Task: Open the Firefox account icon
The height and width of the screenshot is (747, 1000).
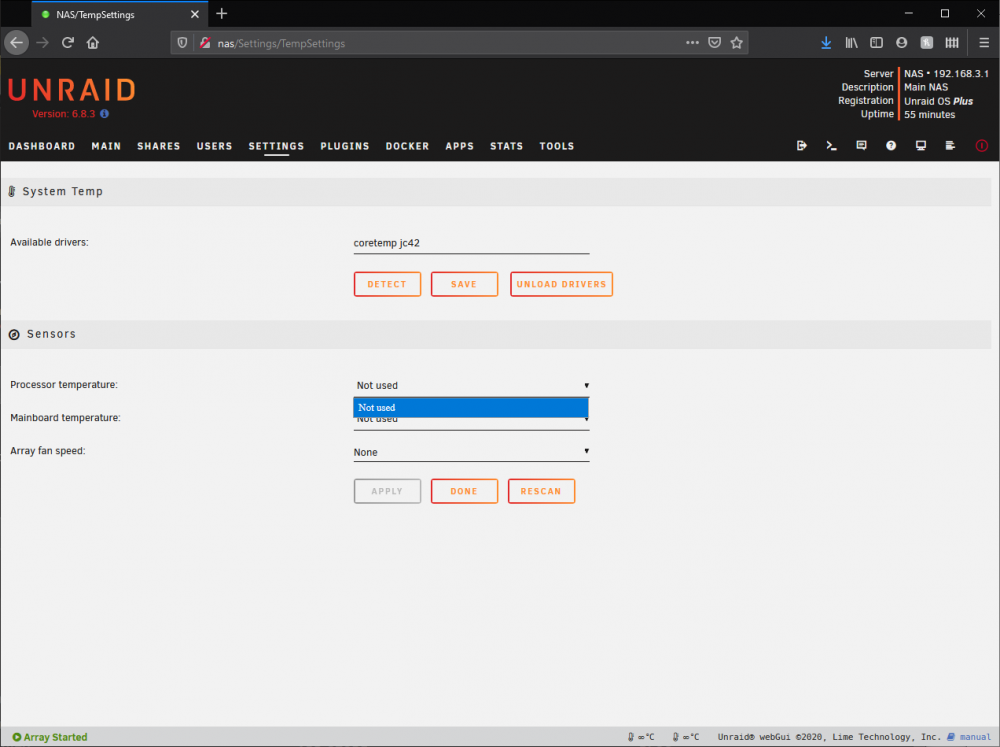Action: pyautogui.click(x=901, y=43)
